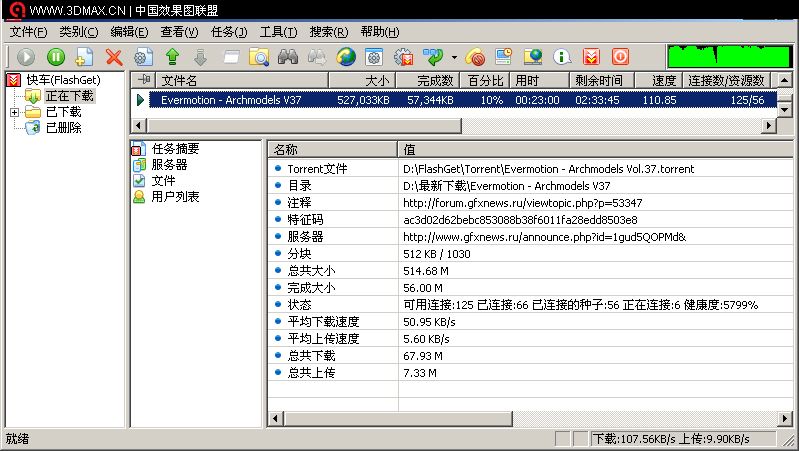Viewport: 799px width, 451px height.
Task: Select the 状态 row
Action: point(530,305)
